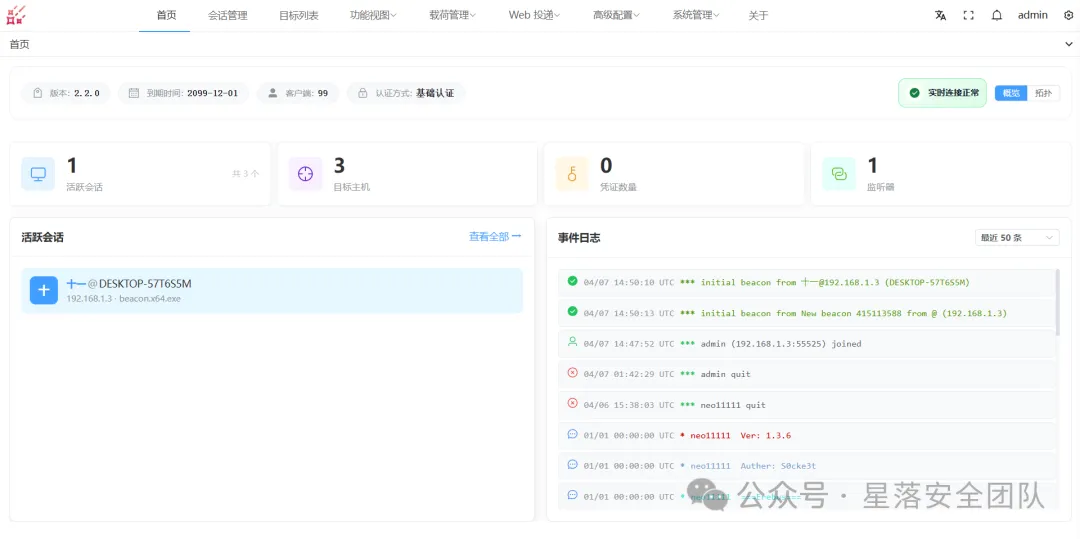
Task: Collapse the breadcrumb bar chevron at right
Action: (x=1068, y=44)
